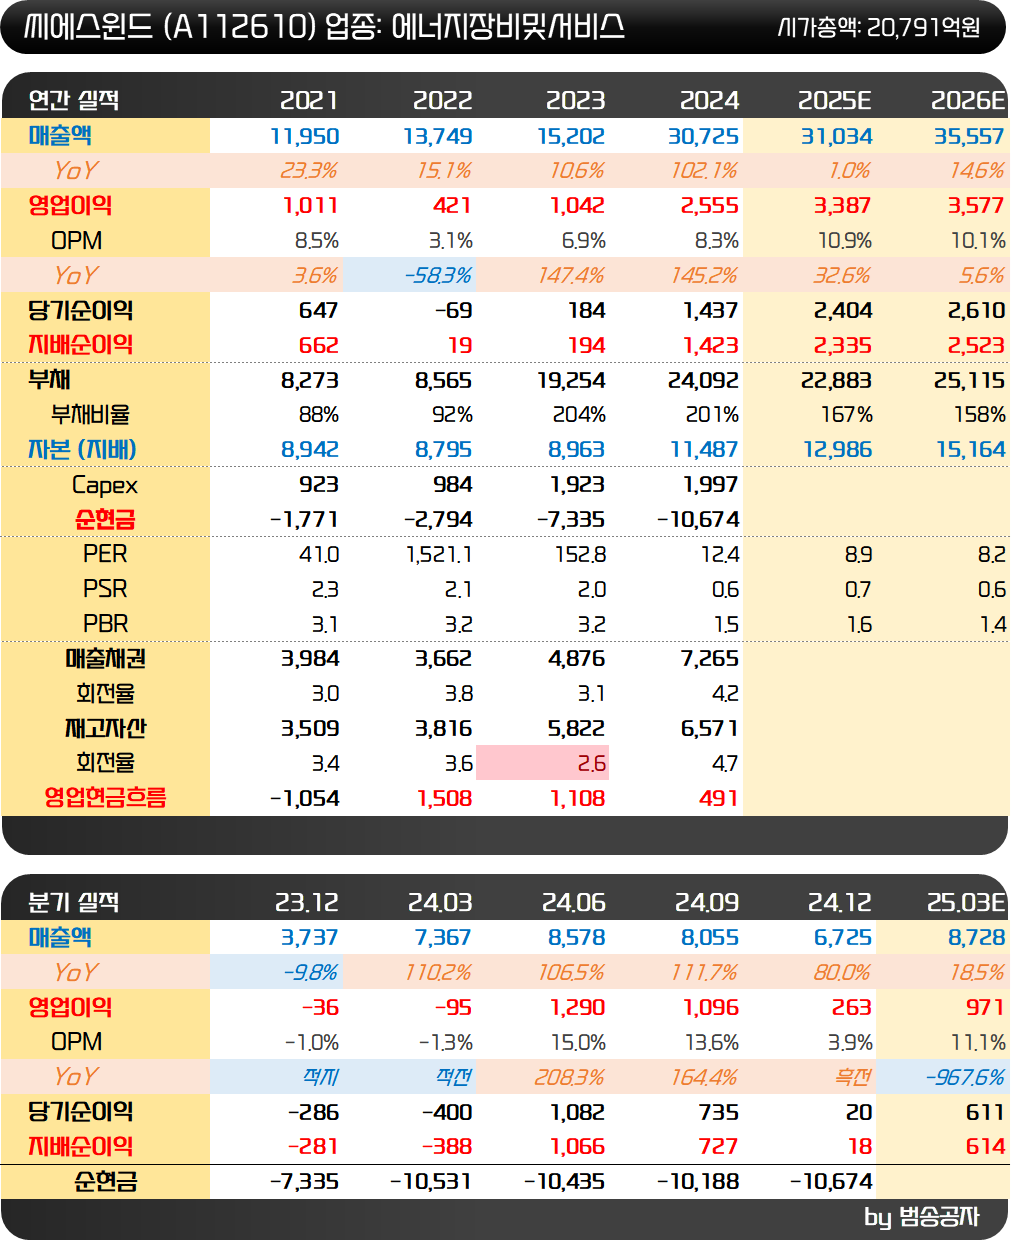
Task: Click the 24.06 quarter column header
Action: tap(573, 902)
